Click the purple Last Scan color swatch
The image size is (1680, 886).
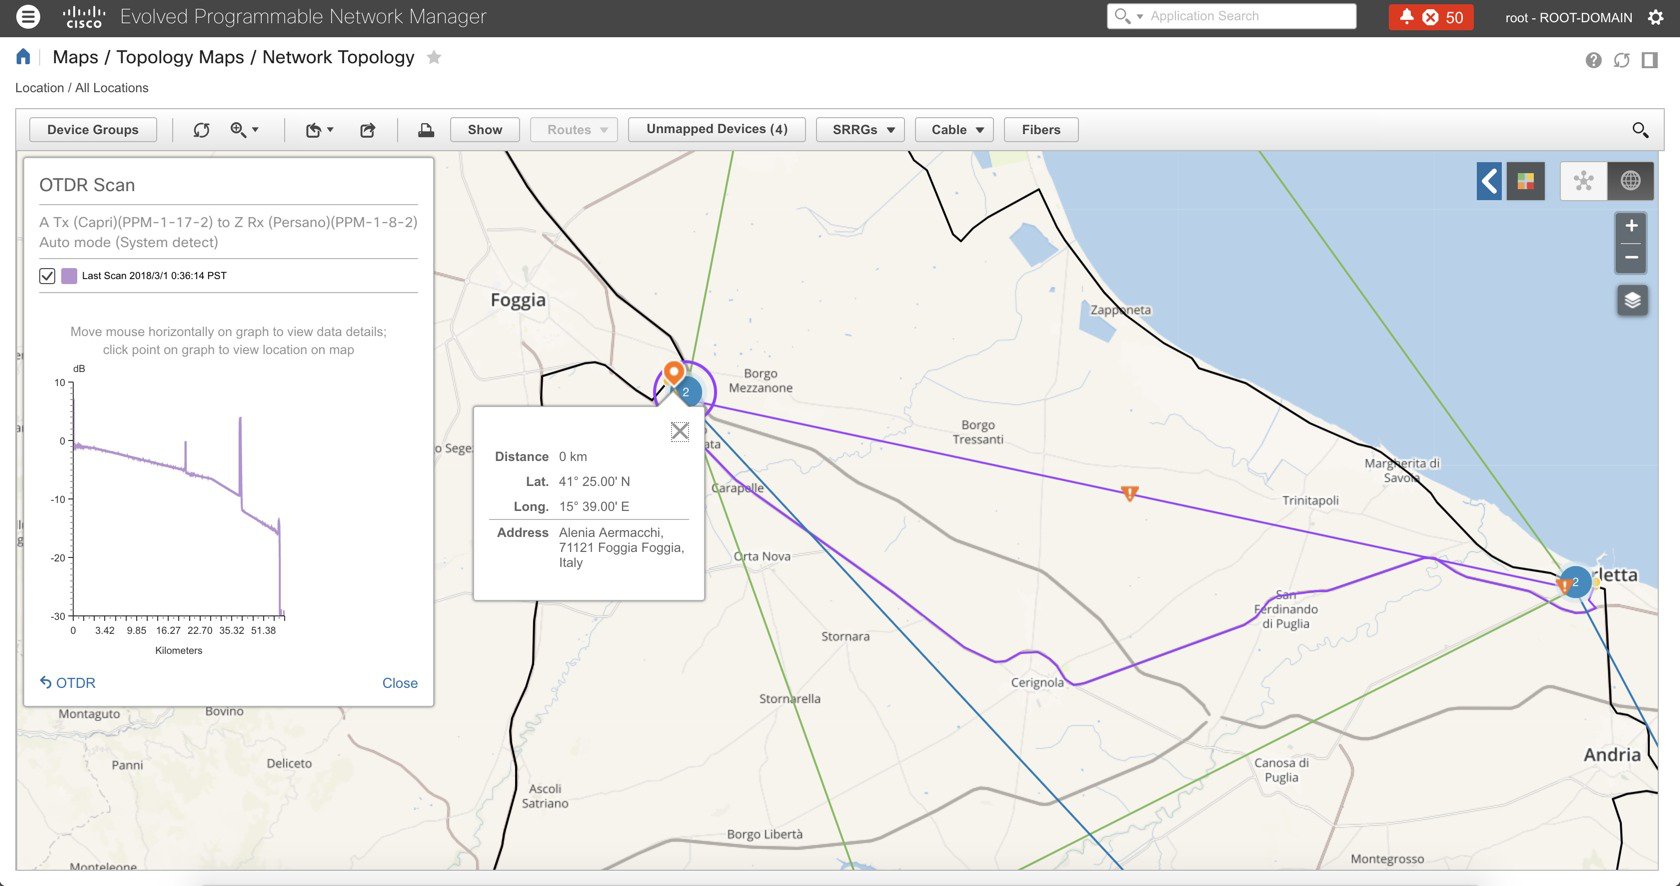69,276
